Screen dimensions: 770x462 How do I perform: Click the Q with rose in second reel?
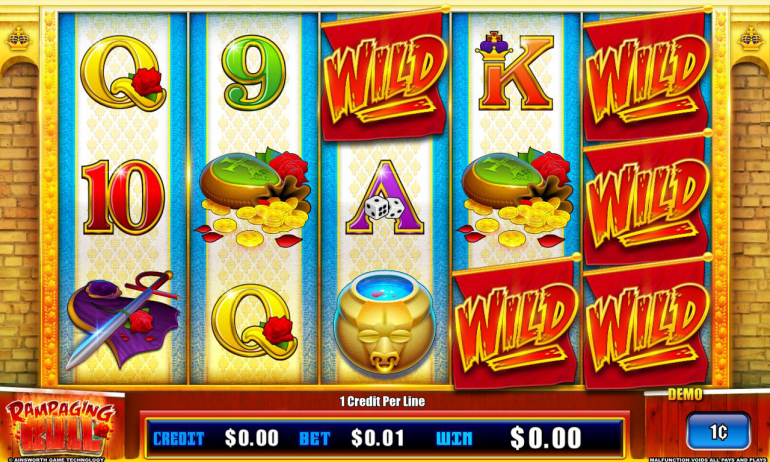click(254, 321)
